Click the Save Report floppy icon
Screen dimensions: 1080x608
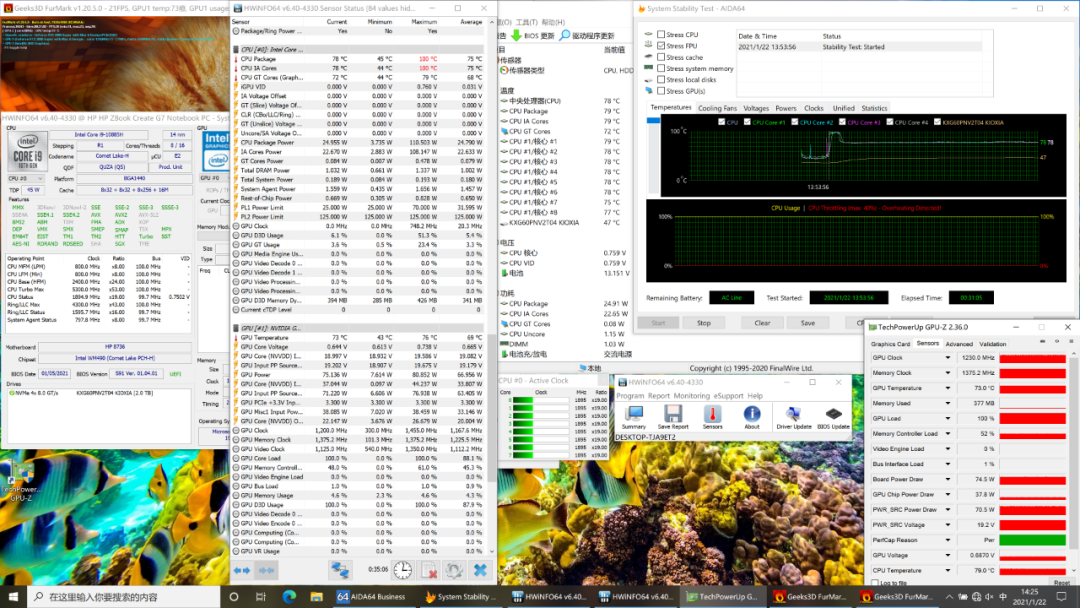coord(673,415)
